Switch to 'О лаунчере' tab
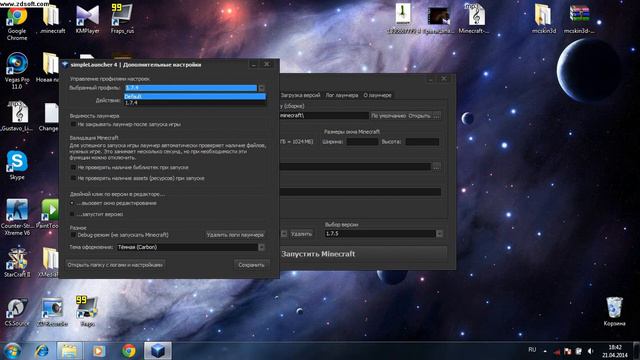640x360 pixels. (378, 95)
